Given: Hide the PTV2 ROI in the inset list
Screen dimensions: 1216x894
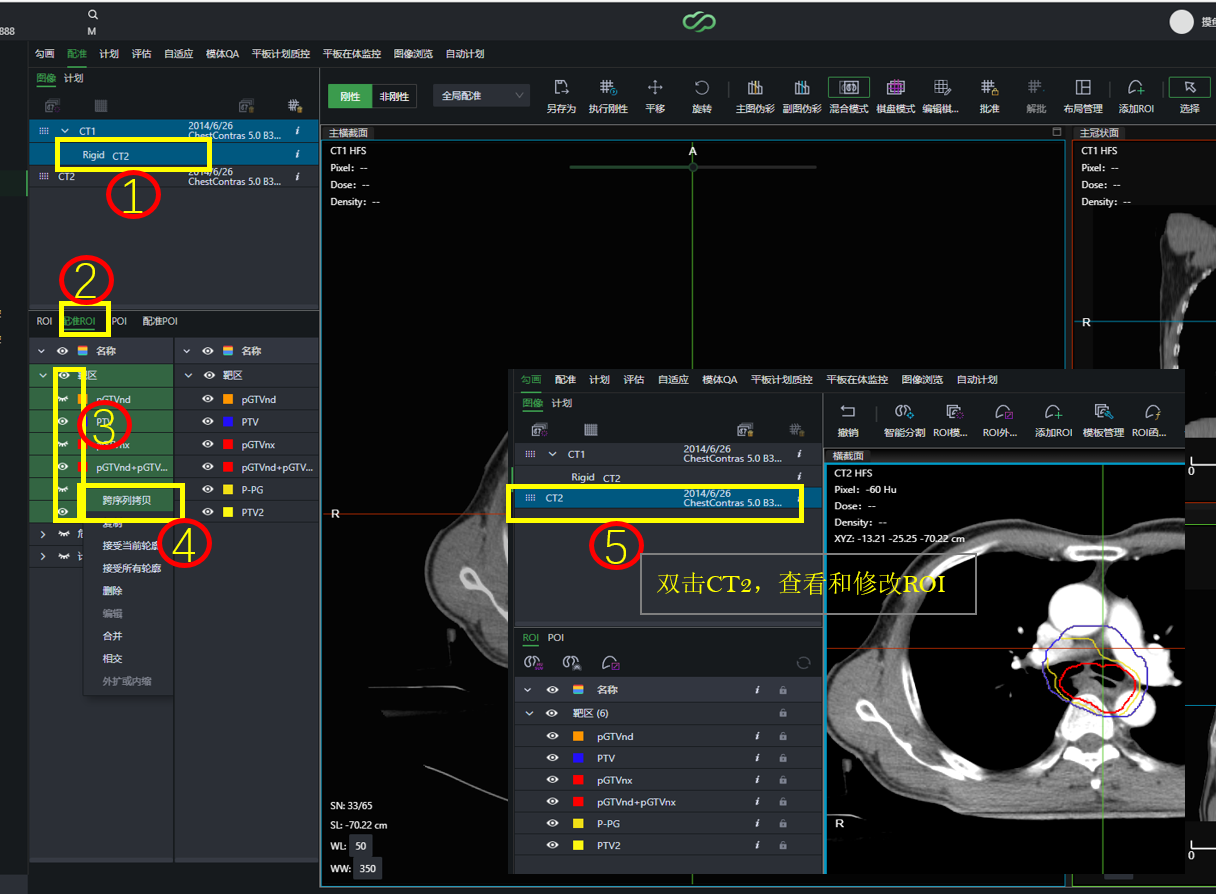Looking at the screenshot, I should [x=551, y=846].
